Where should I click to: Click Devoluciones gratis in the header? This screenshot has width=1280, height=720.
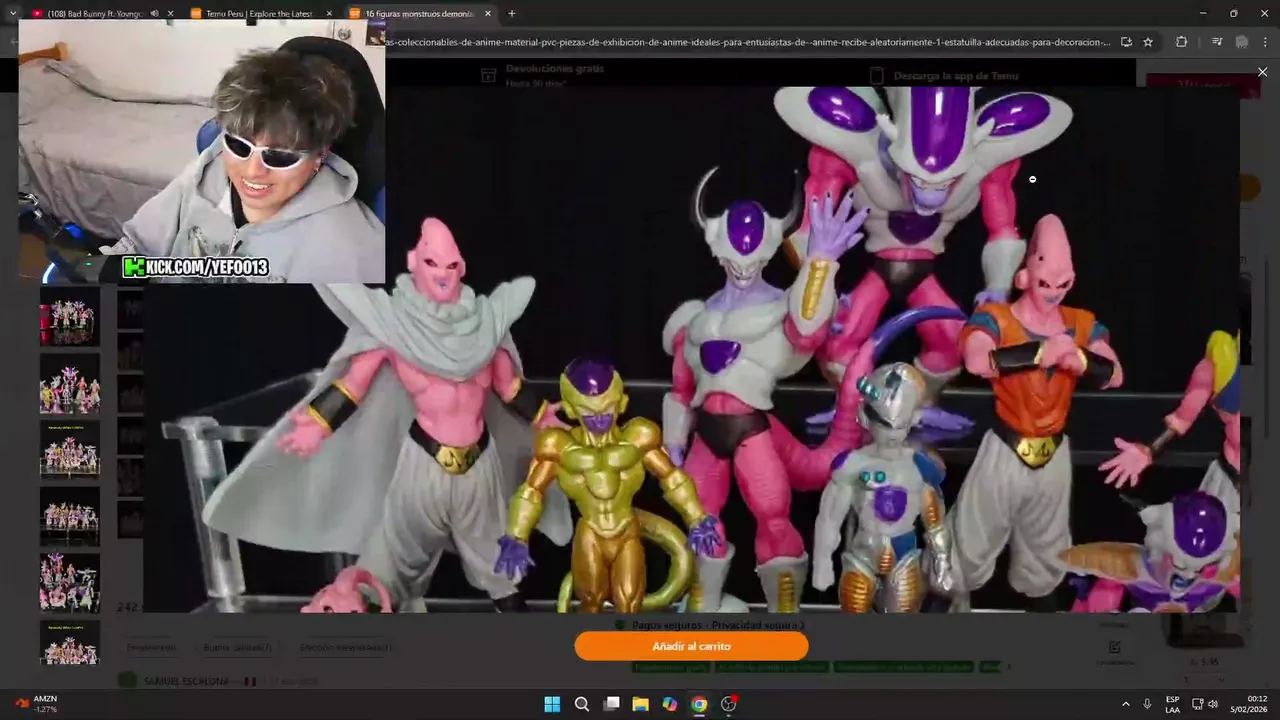point(555,69)
